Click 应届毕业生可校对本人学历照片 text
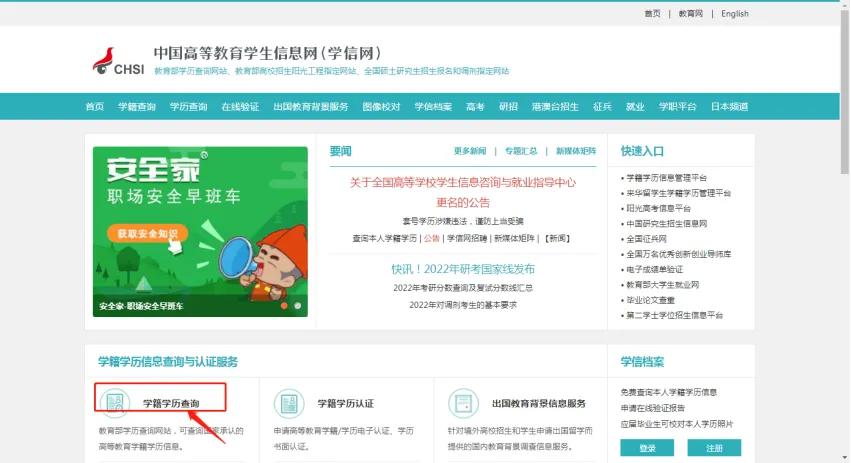The width and height of the screenshot is (851, 463). (677, 423)
